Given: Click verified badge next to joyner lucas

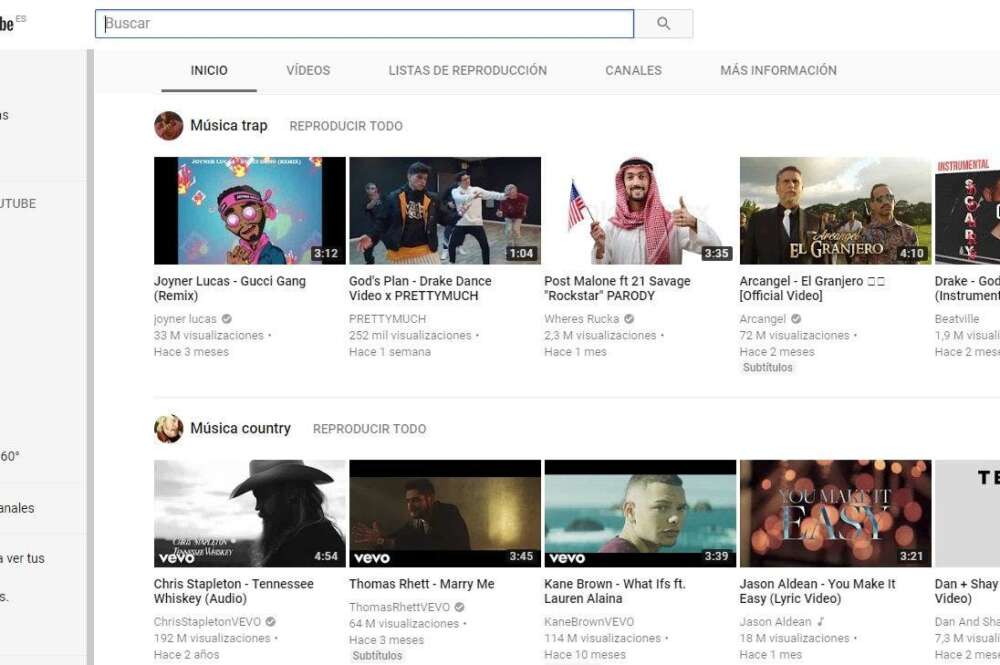Looking at the screenshot, I should [x=226, y=319].
